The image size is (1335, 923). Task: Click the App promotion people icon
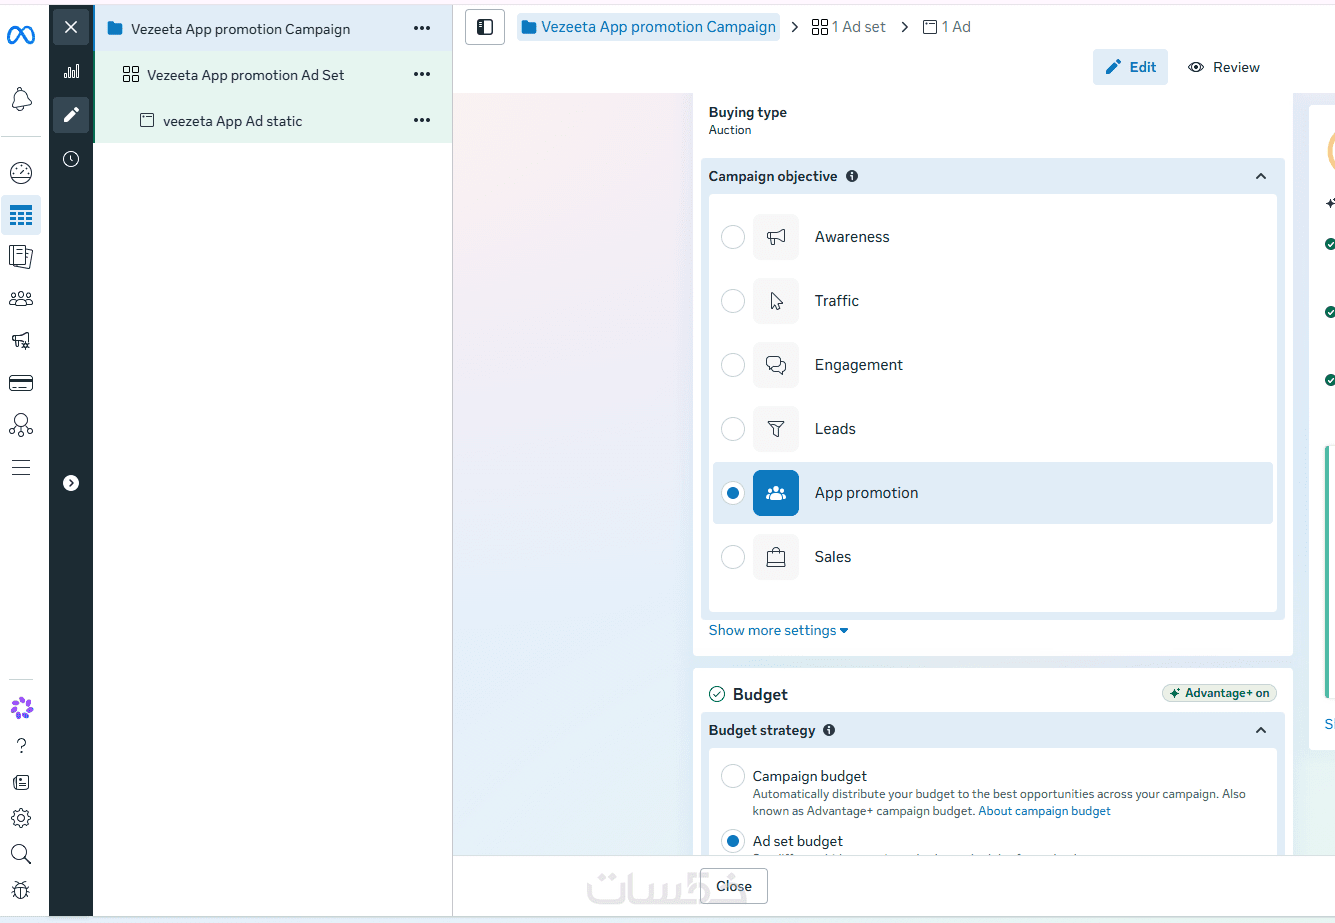click(776, 493)
